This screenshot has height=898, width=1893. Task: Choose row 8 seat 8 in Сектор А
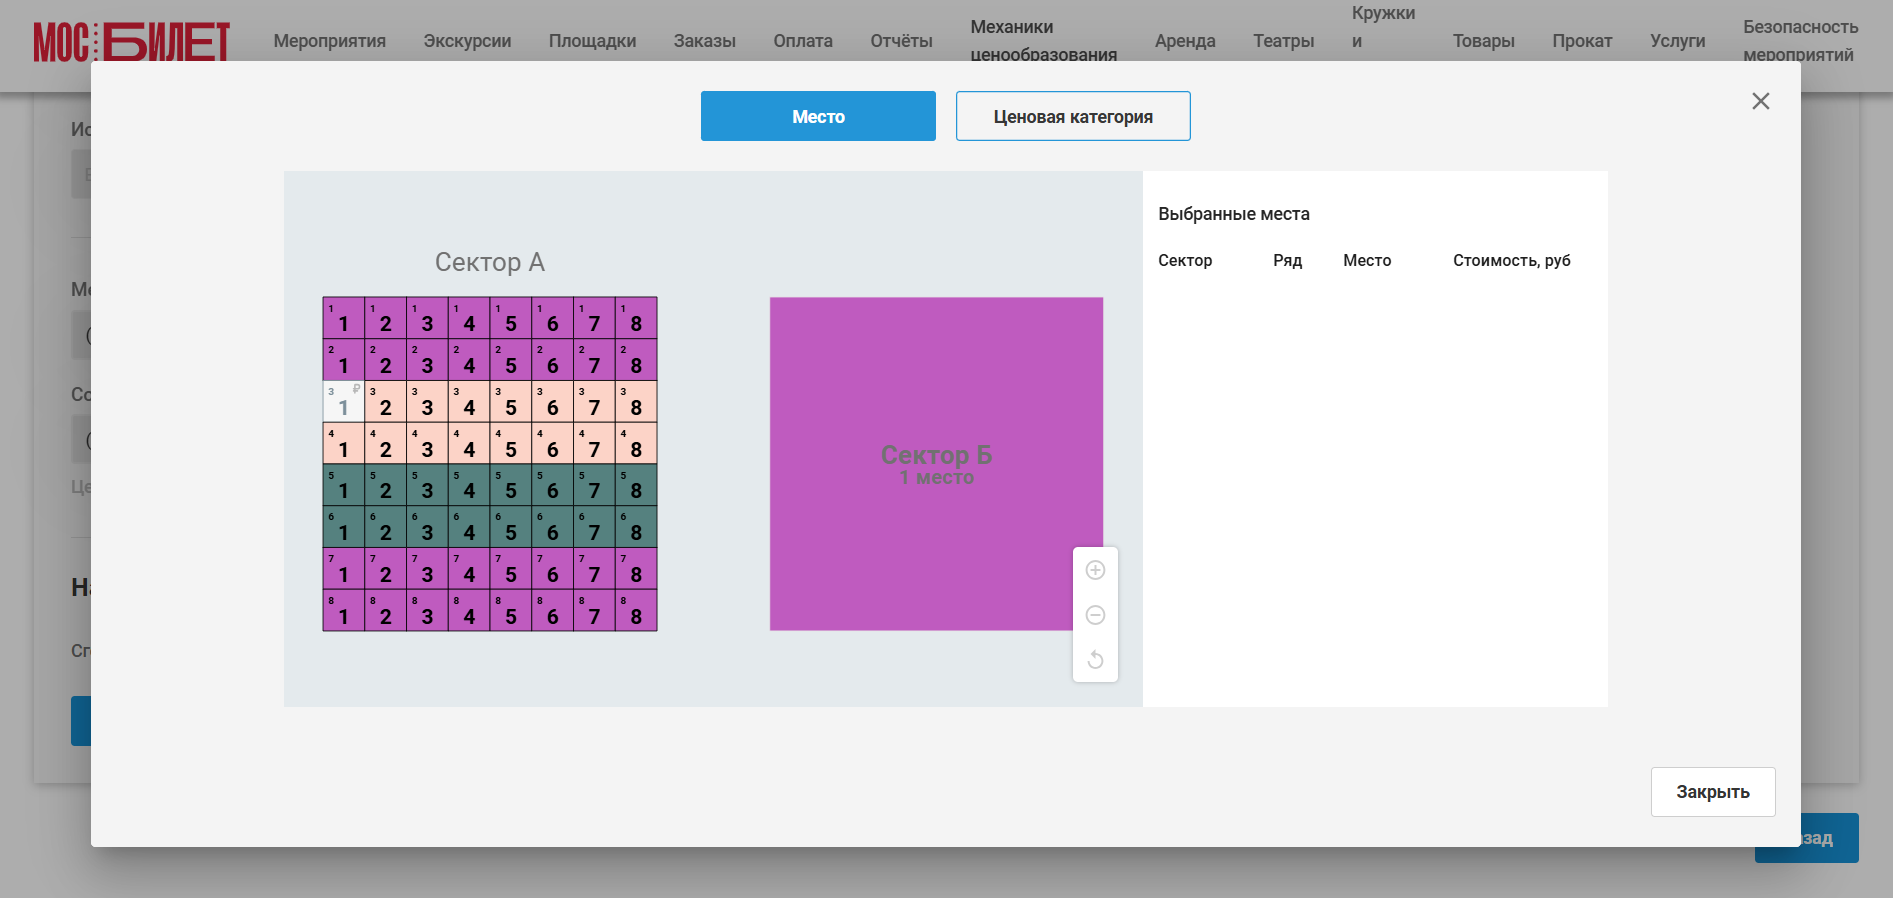[636, 610]
